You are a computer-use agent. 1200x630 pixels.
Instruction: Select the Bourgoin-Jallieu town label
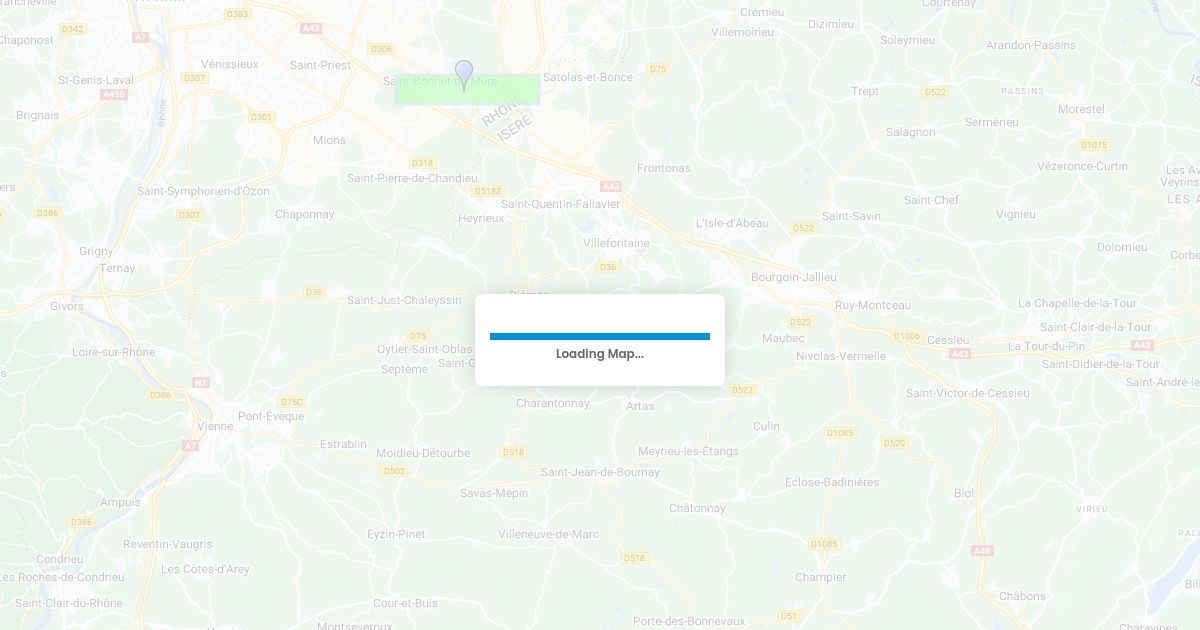(793, 277)
